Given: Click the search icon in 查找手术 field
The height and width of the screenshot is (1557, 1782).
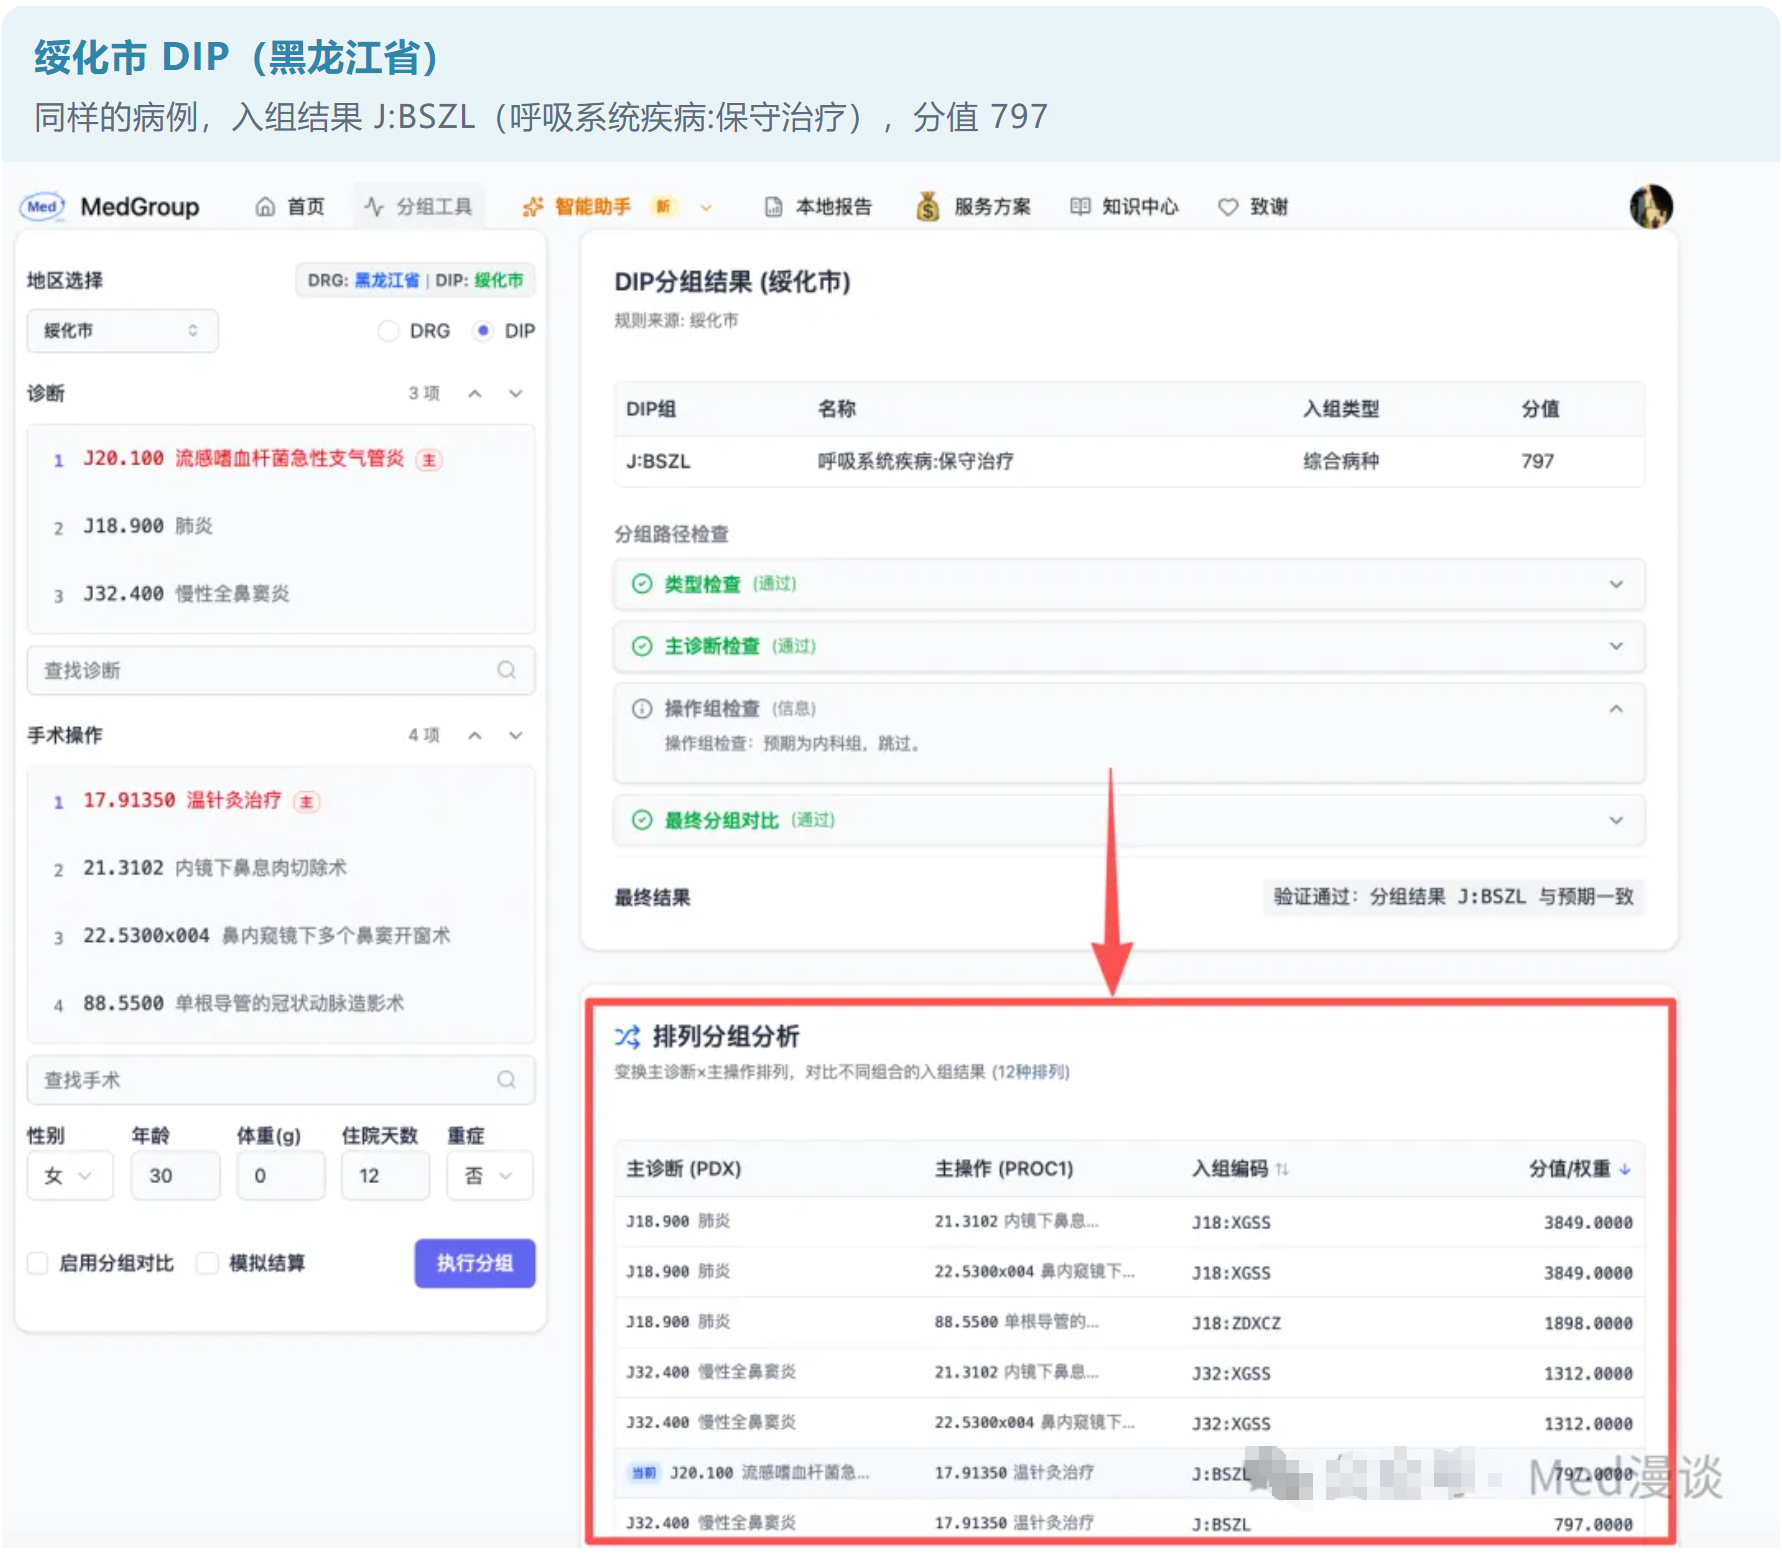Looking at the screenshot, I should [507, 1080].
